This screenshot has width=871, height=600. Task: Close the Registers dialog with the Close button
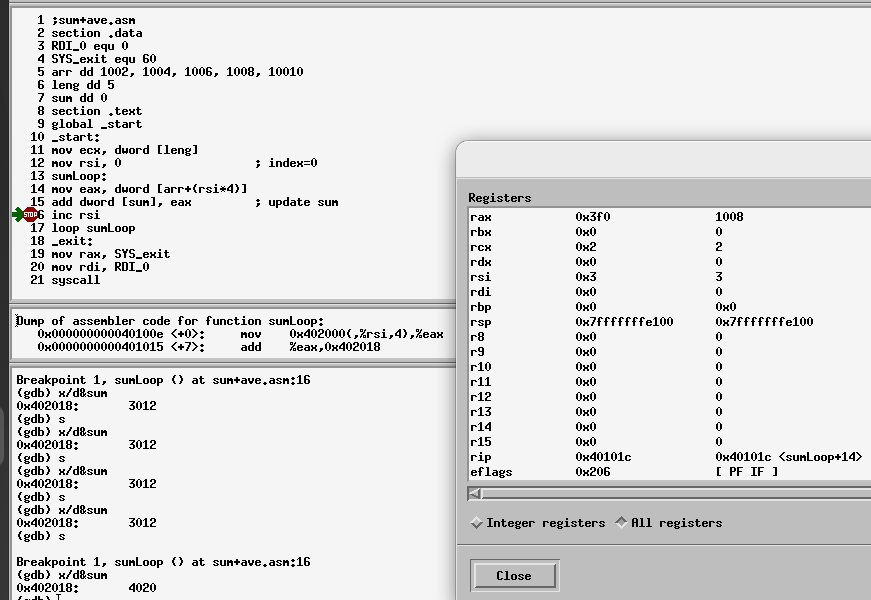[x=514, y=576]
